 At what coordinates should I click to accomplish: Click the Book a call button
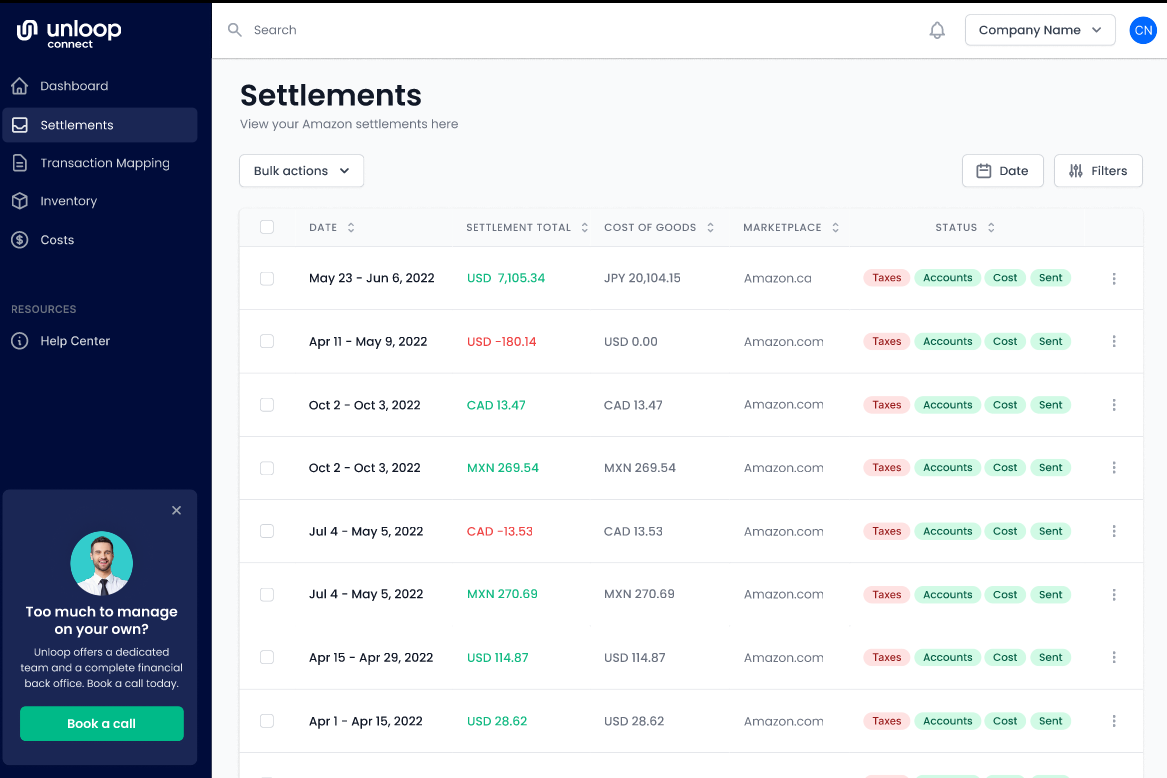pyautogui.click(x=101, y=723)
